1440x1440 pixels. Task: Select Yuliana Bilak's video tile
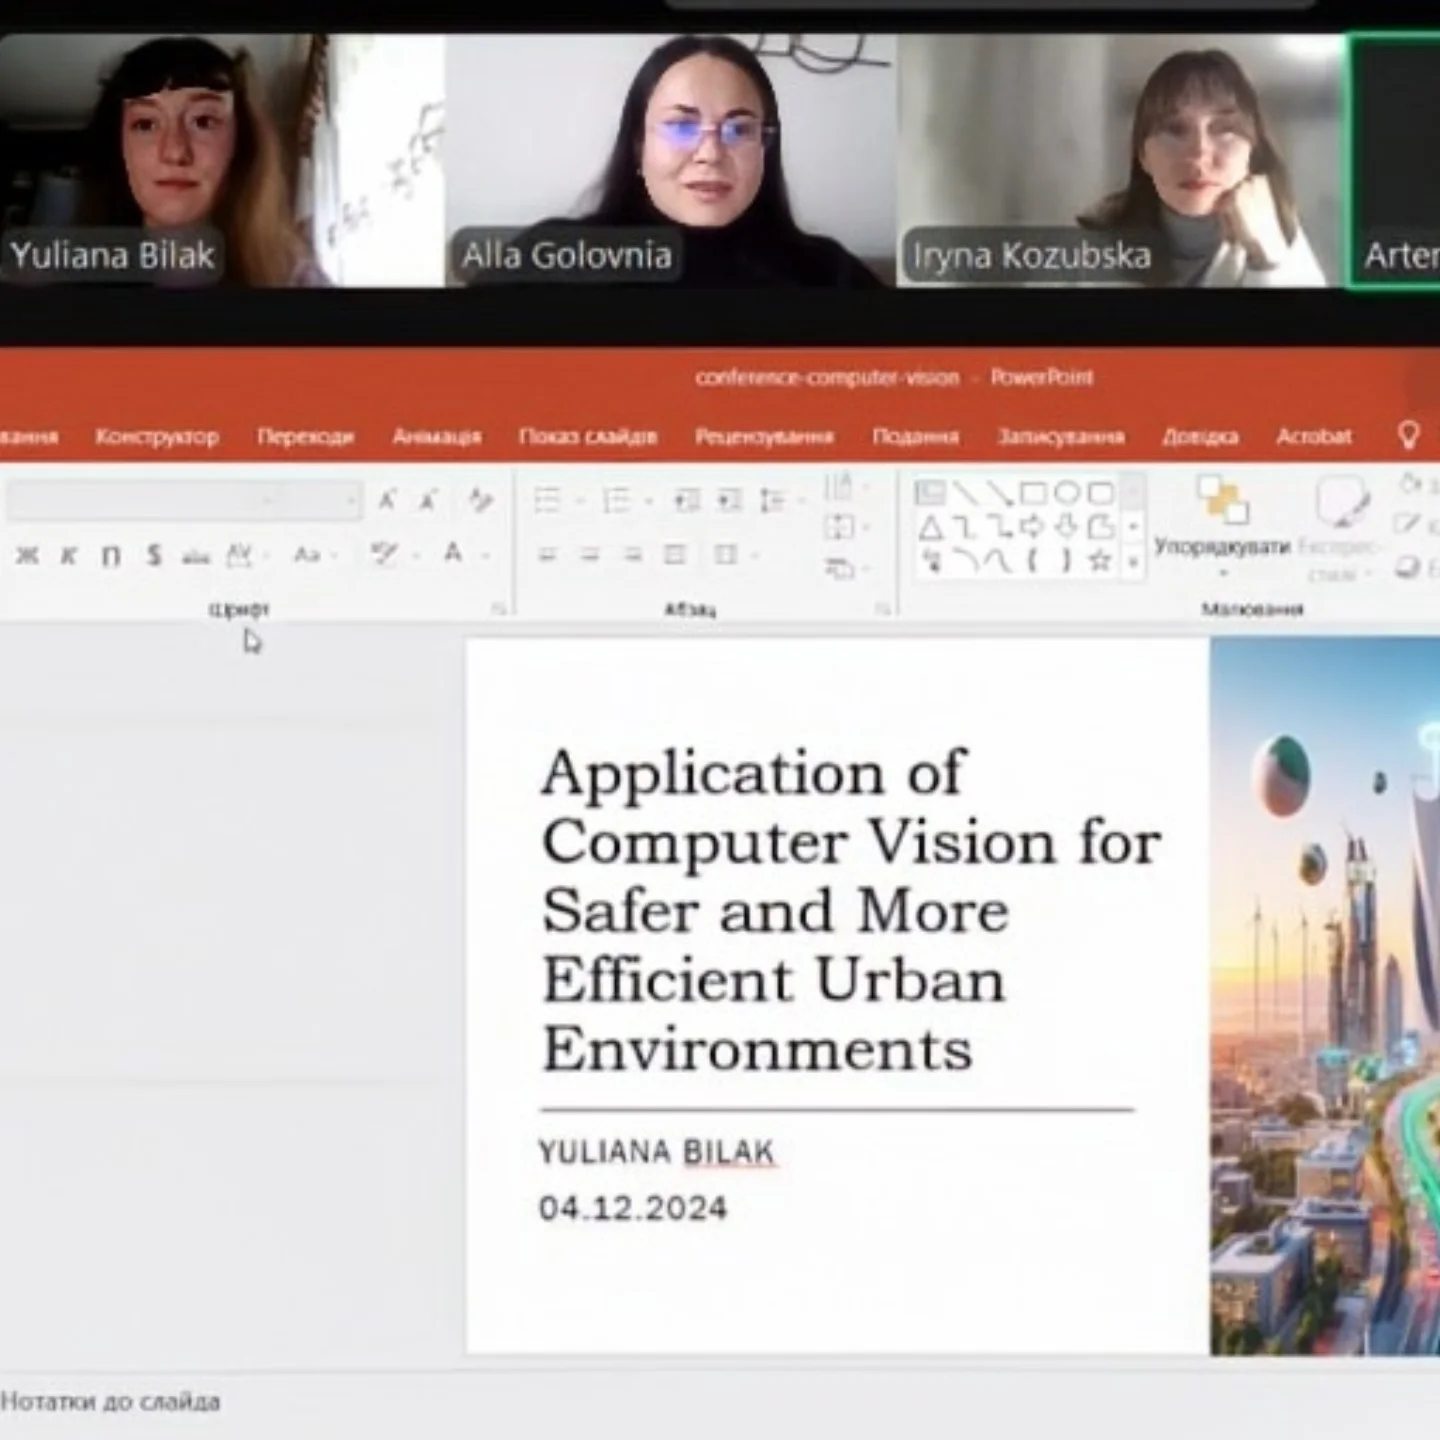click(x=221, y=161)
